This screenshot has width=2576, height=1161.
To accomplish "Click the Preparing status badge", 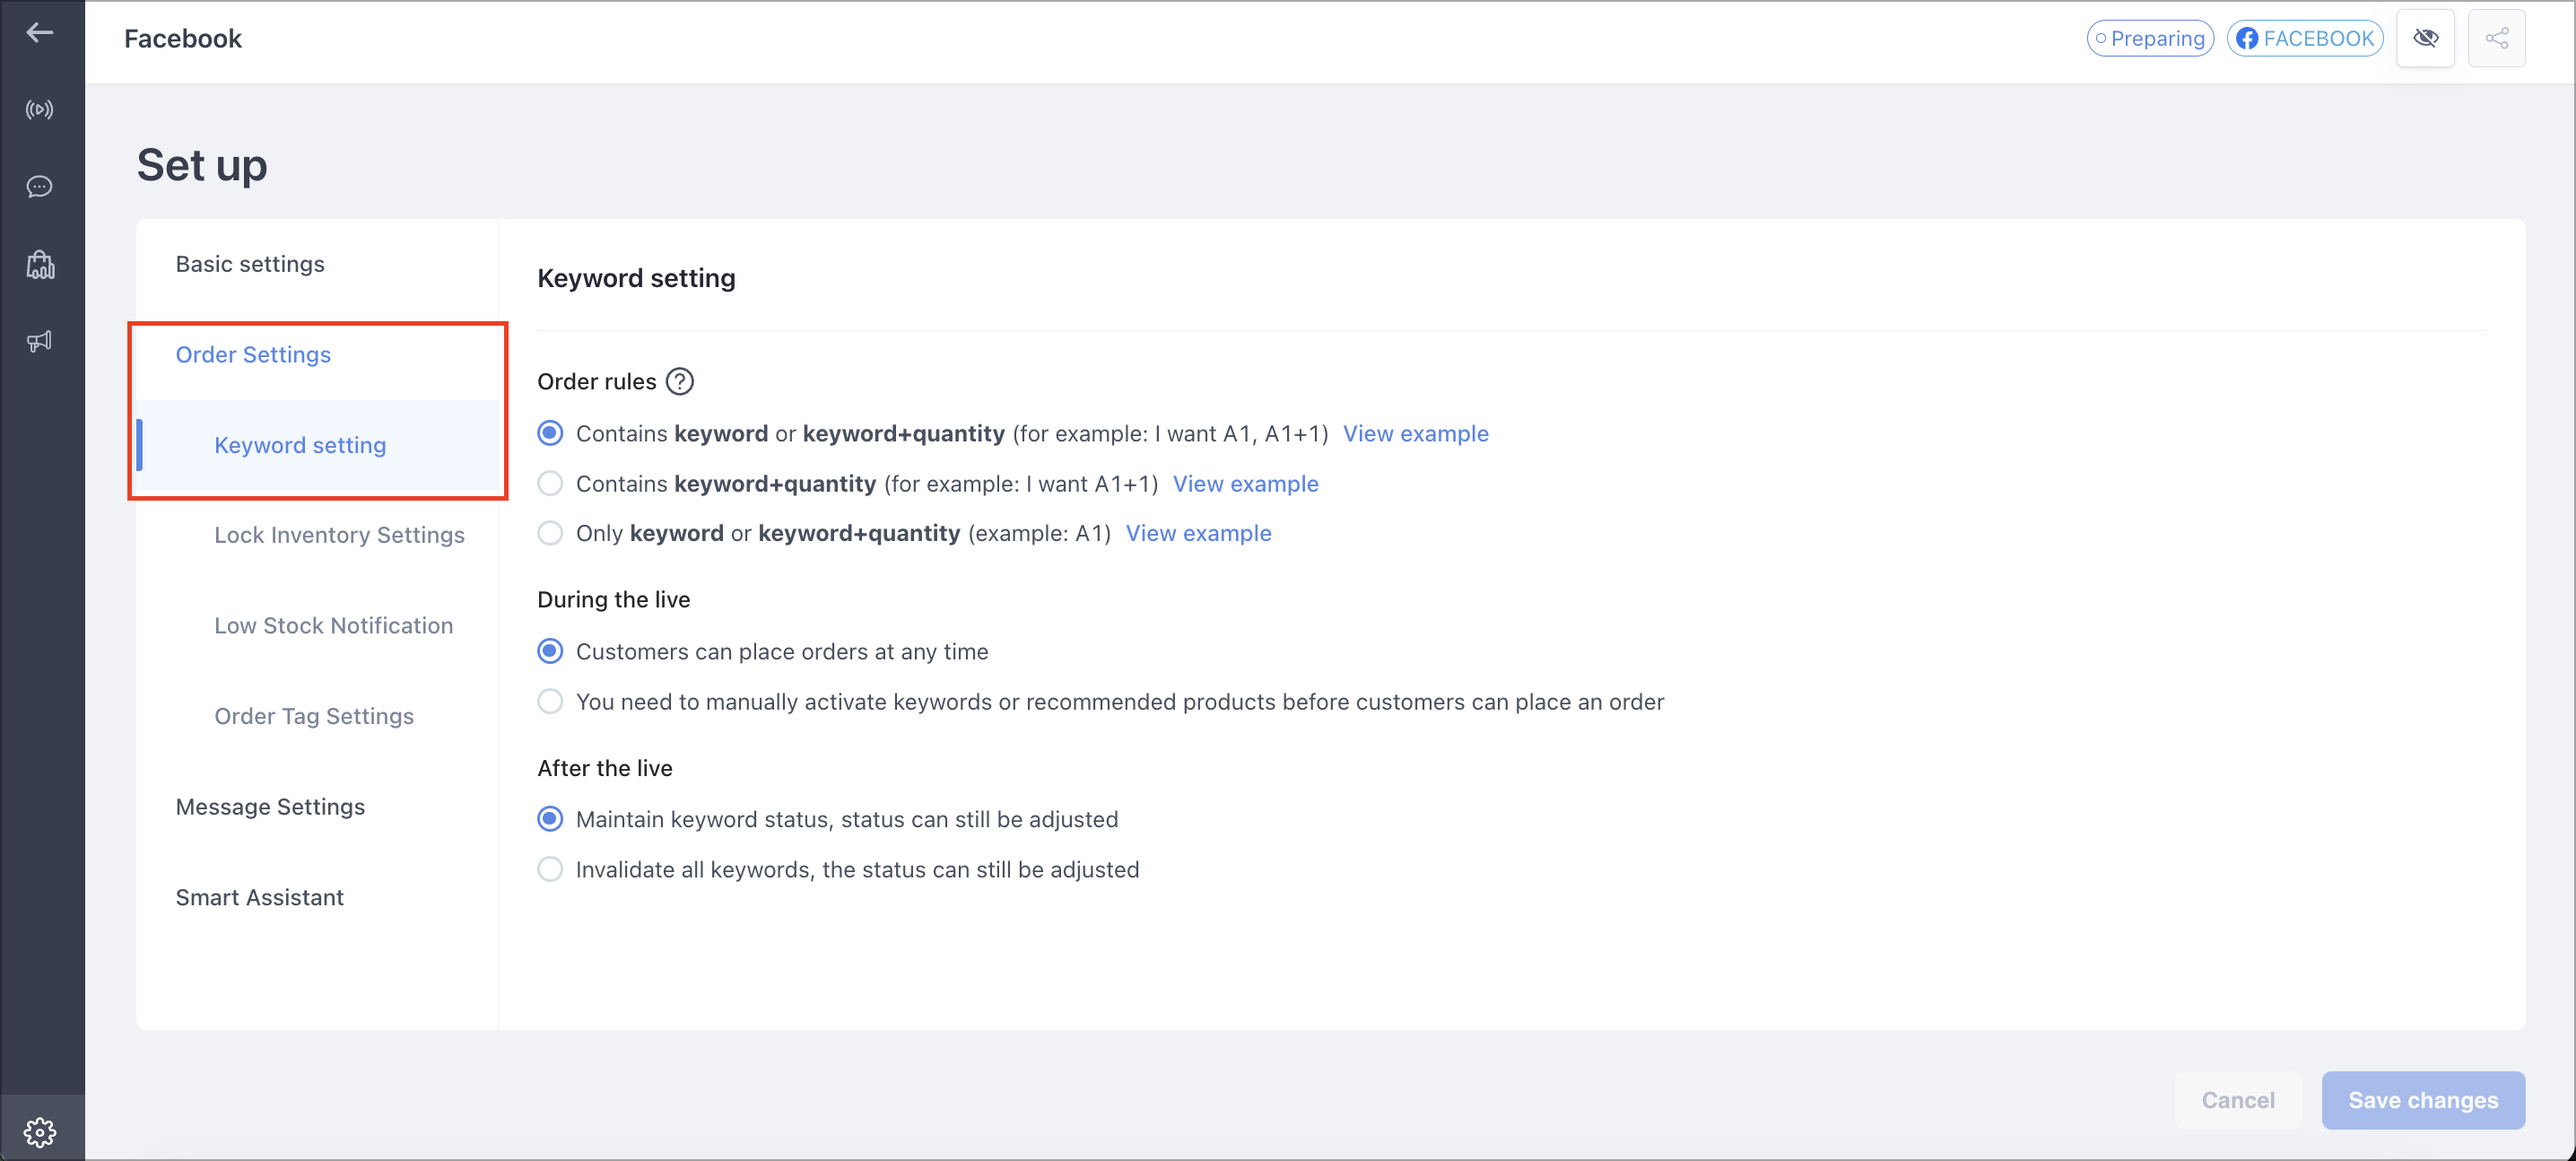I will coord(2150,38).
